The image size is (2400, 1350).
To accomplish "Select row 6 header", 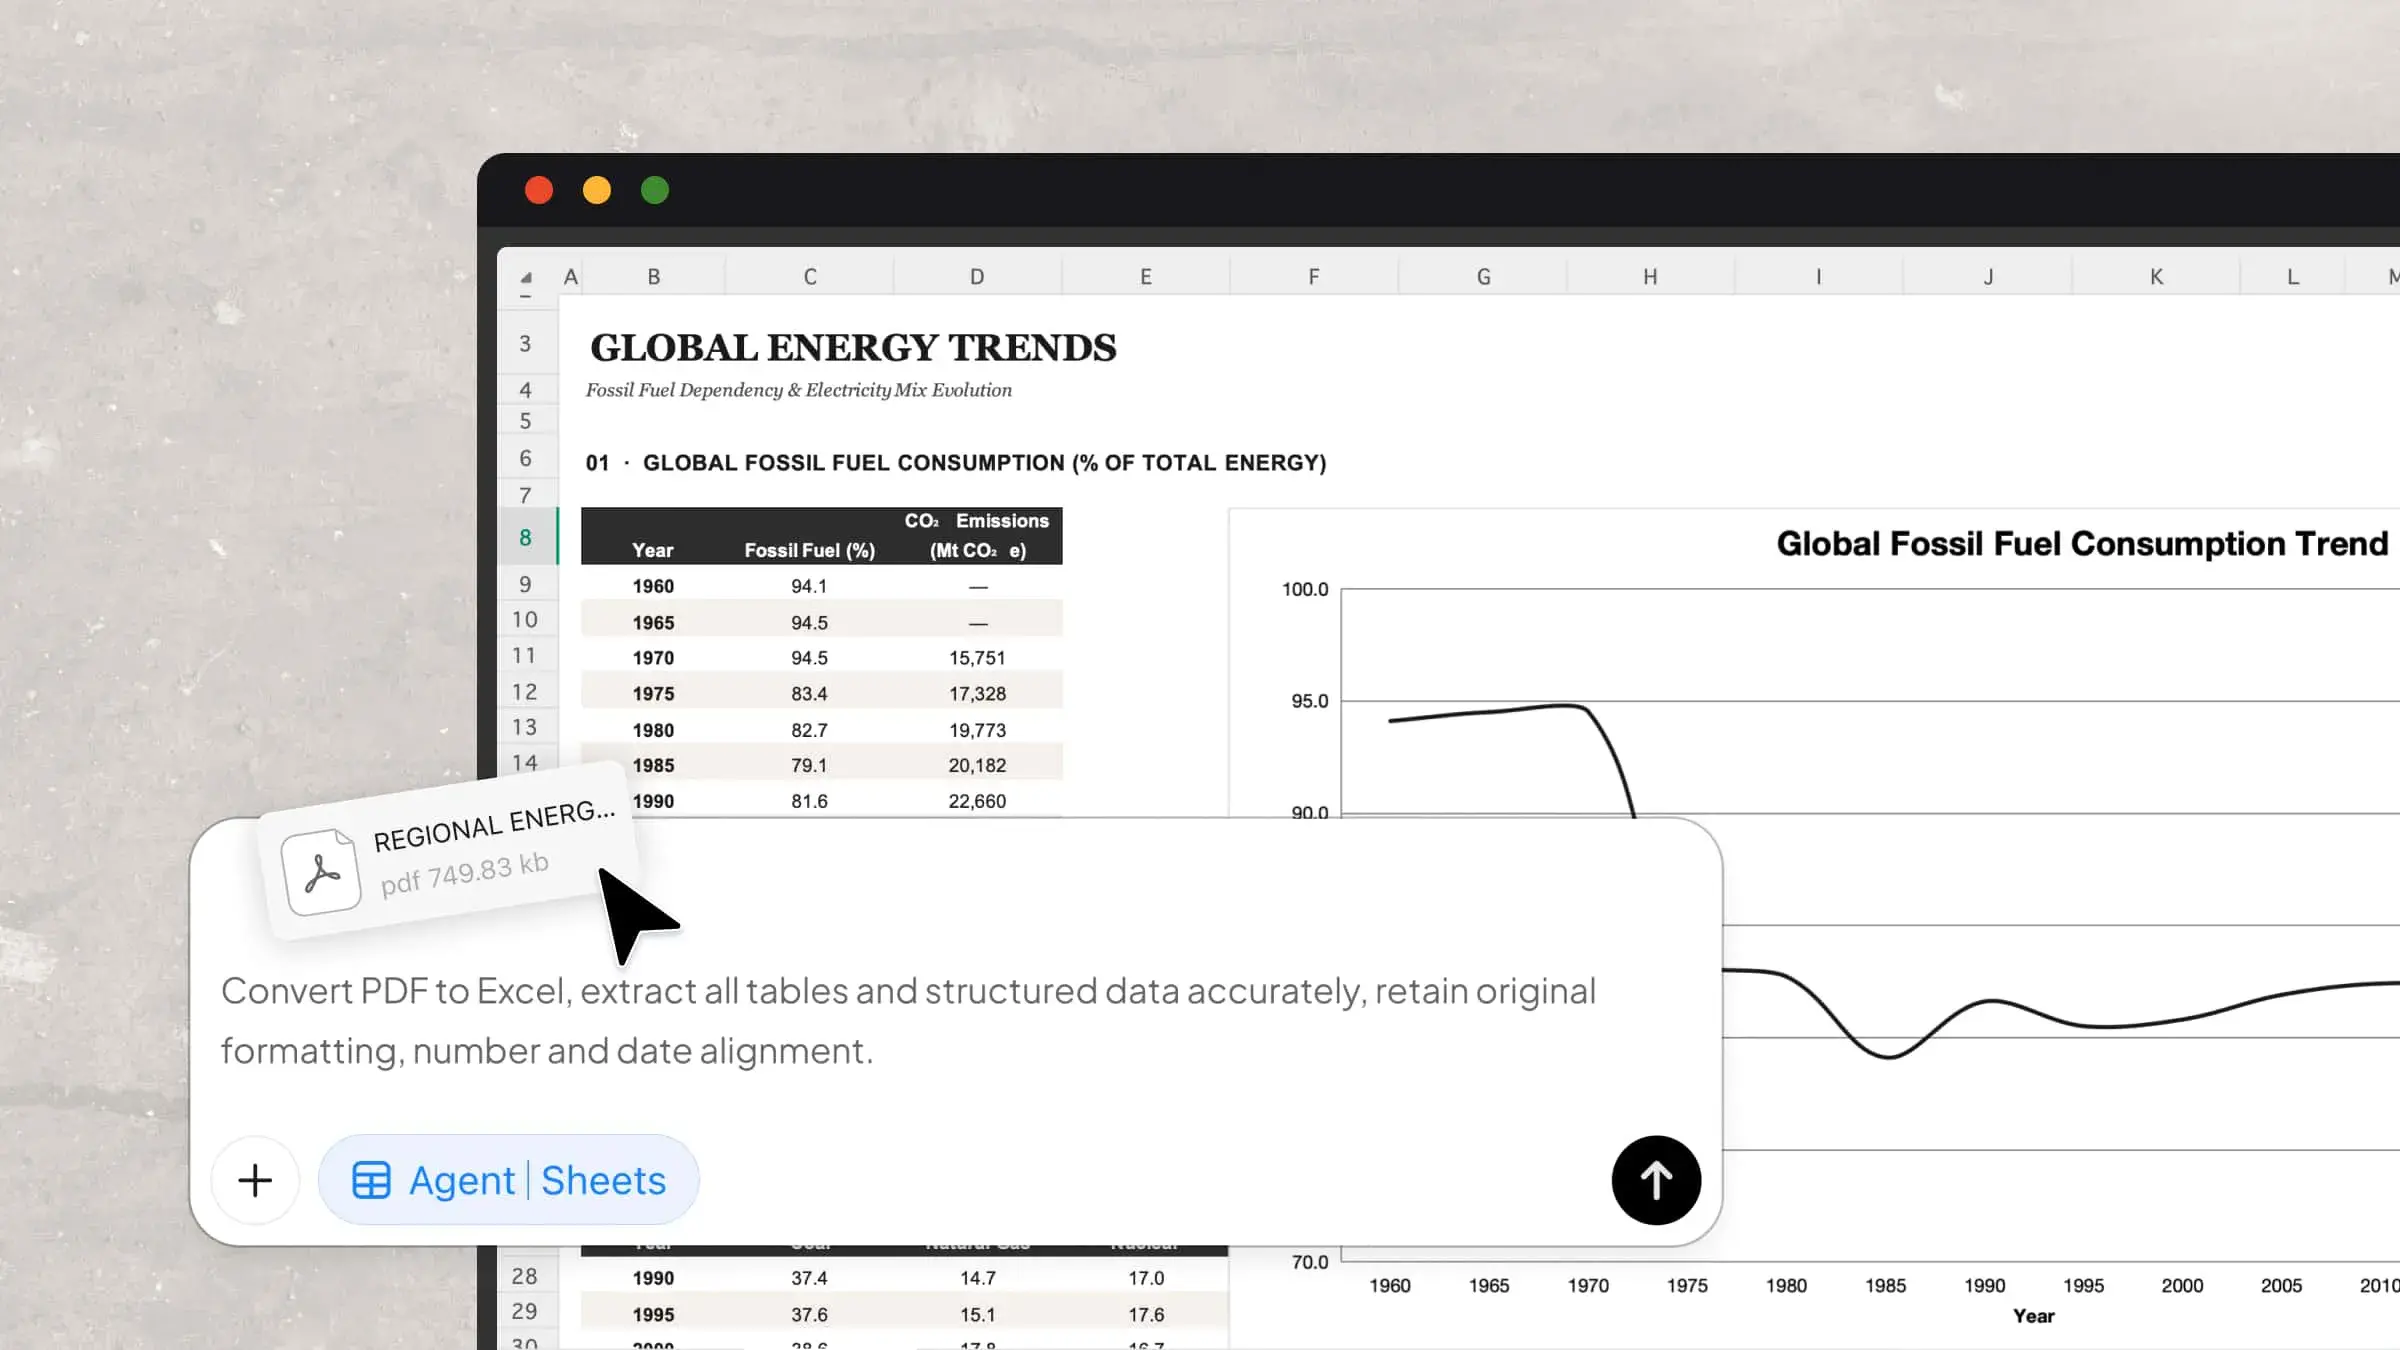I will pos(526,458).
